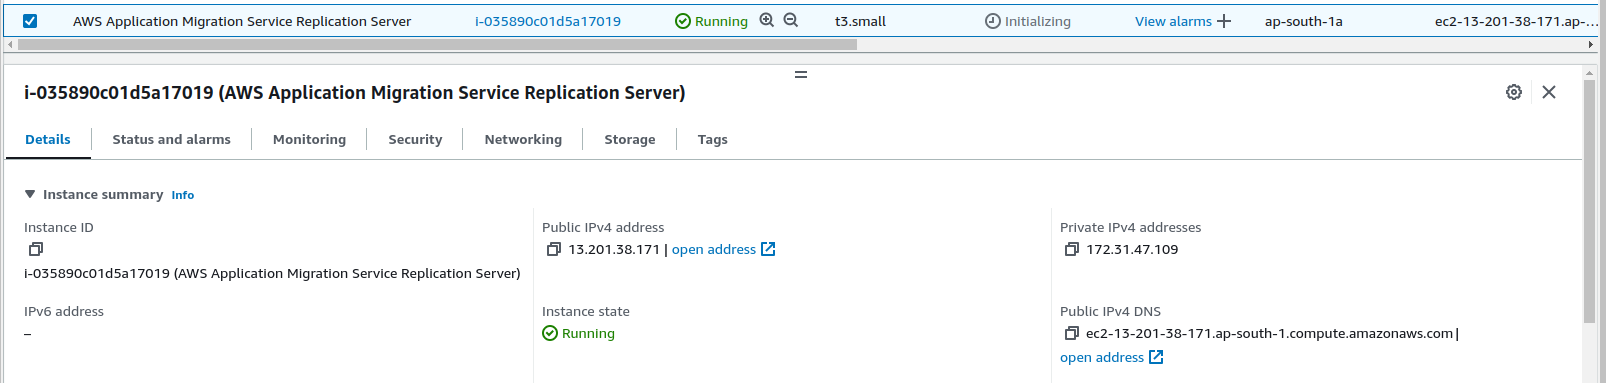Open address link beside Public IPv4 address
This screenshot has width=1606, height=383.
pos(714,250)
